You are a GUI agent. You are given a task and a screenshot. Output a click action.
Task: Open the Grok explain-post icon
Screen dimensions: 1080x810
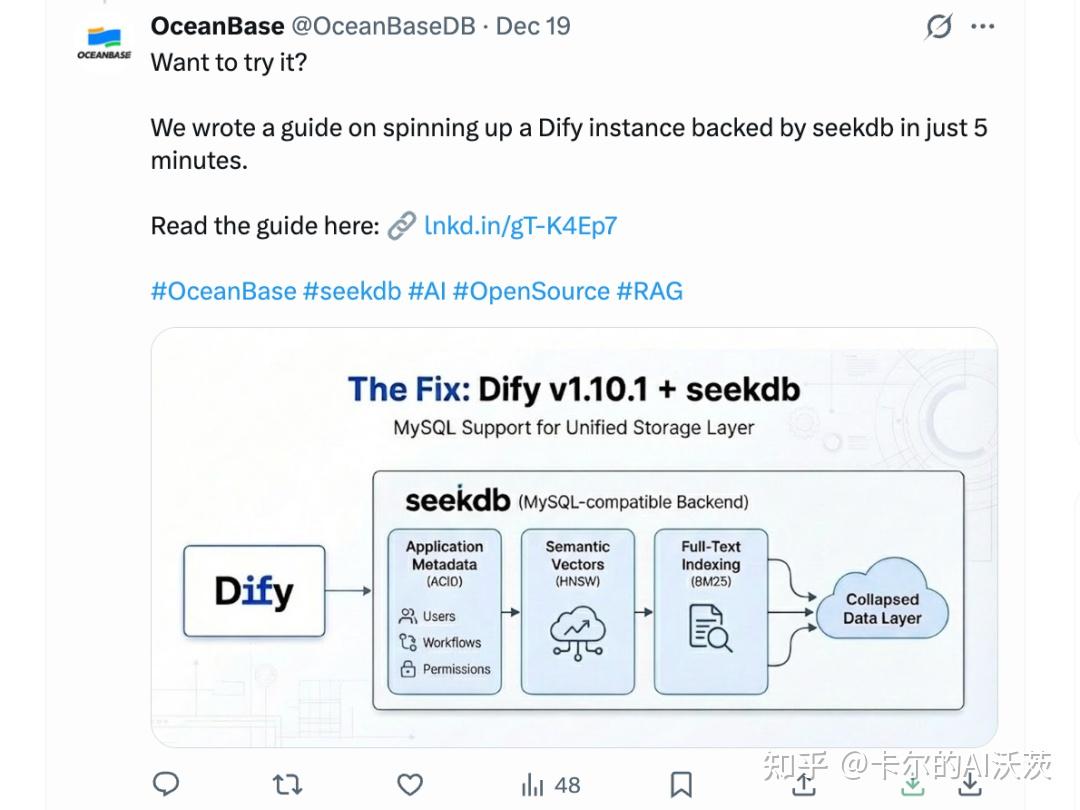tap(938, 26)
